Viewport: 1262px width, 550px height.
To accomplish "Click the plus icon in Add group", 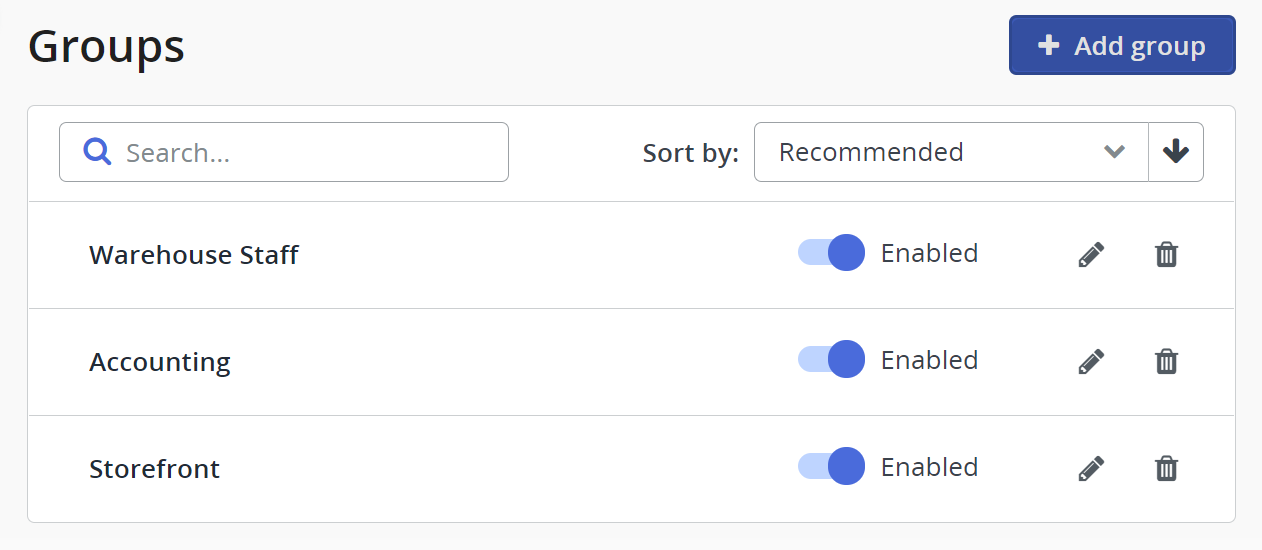I will pyautogui.click(x=1048, y=45).
